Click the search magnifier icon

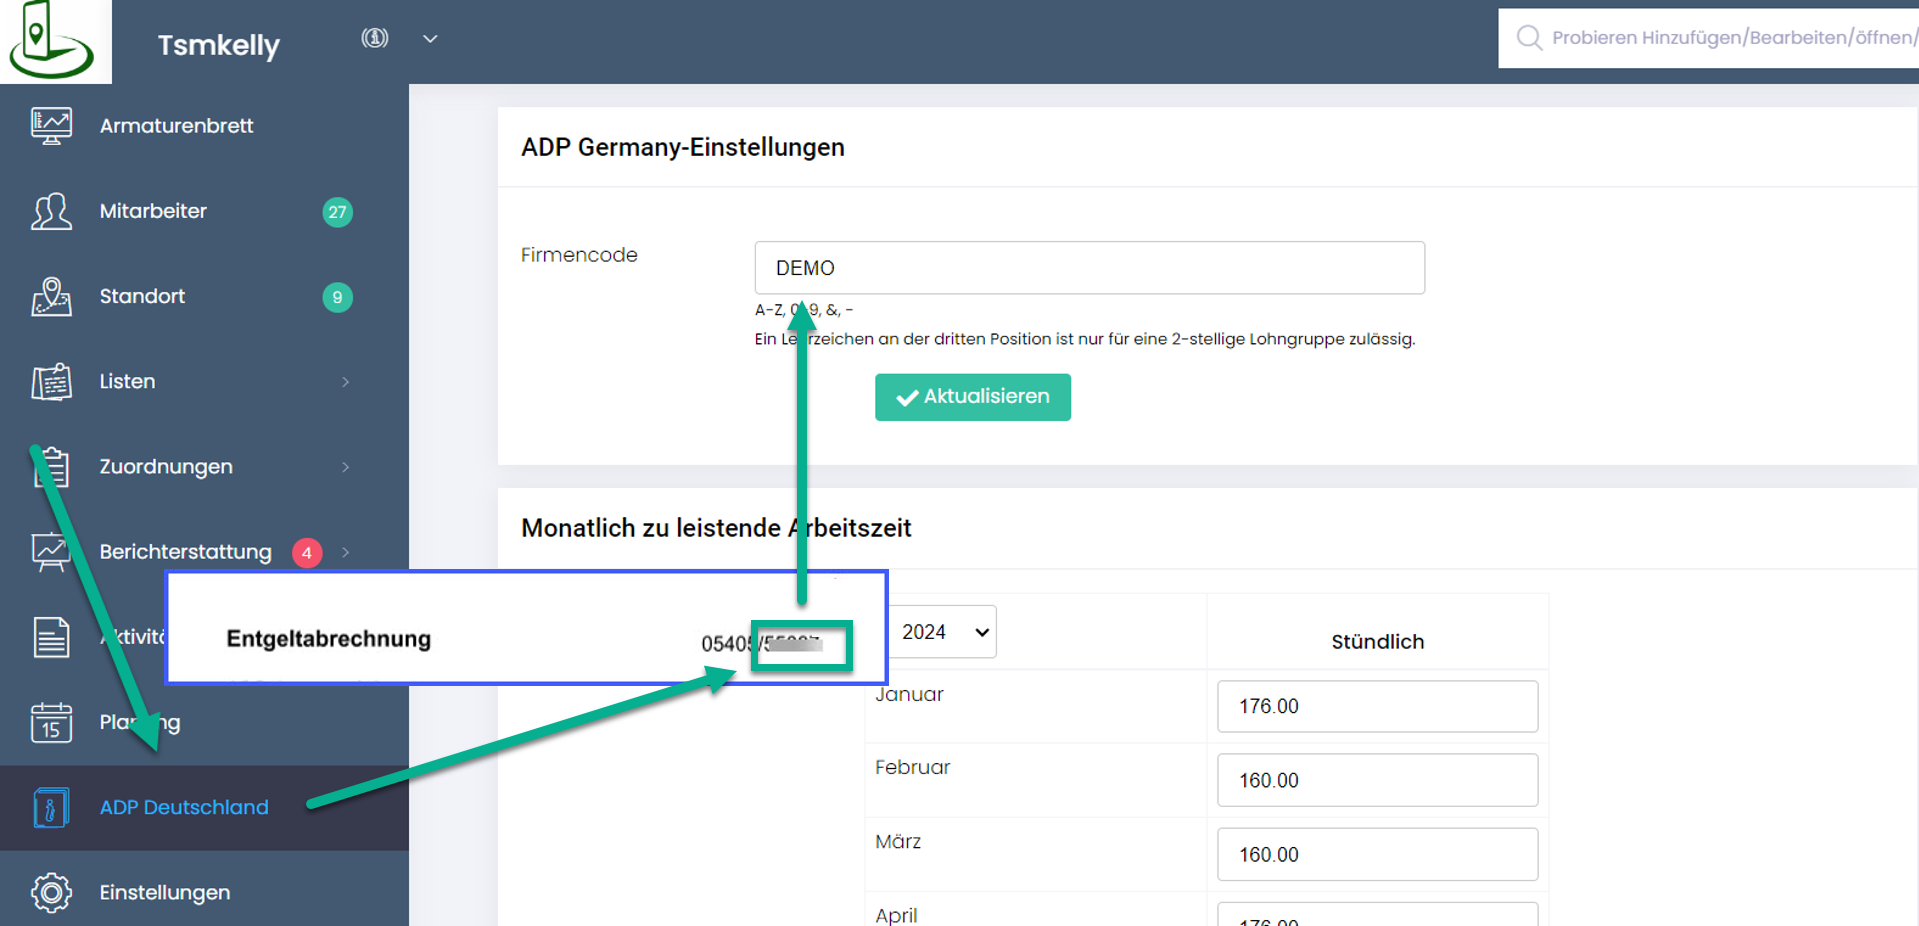coord(1529,38)
